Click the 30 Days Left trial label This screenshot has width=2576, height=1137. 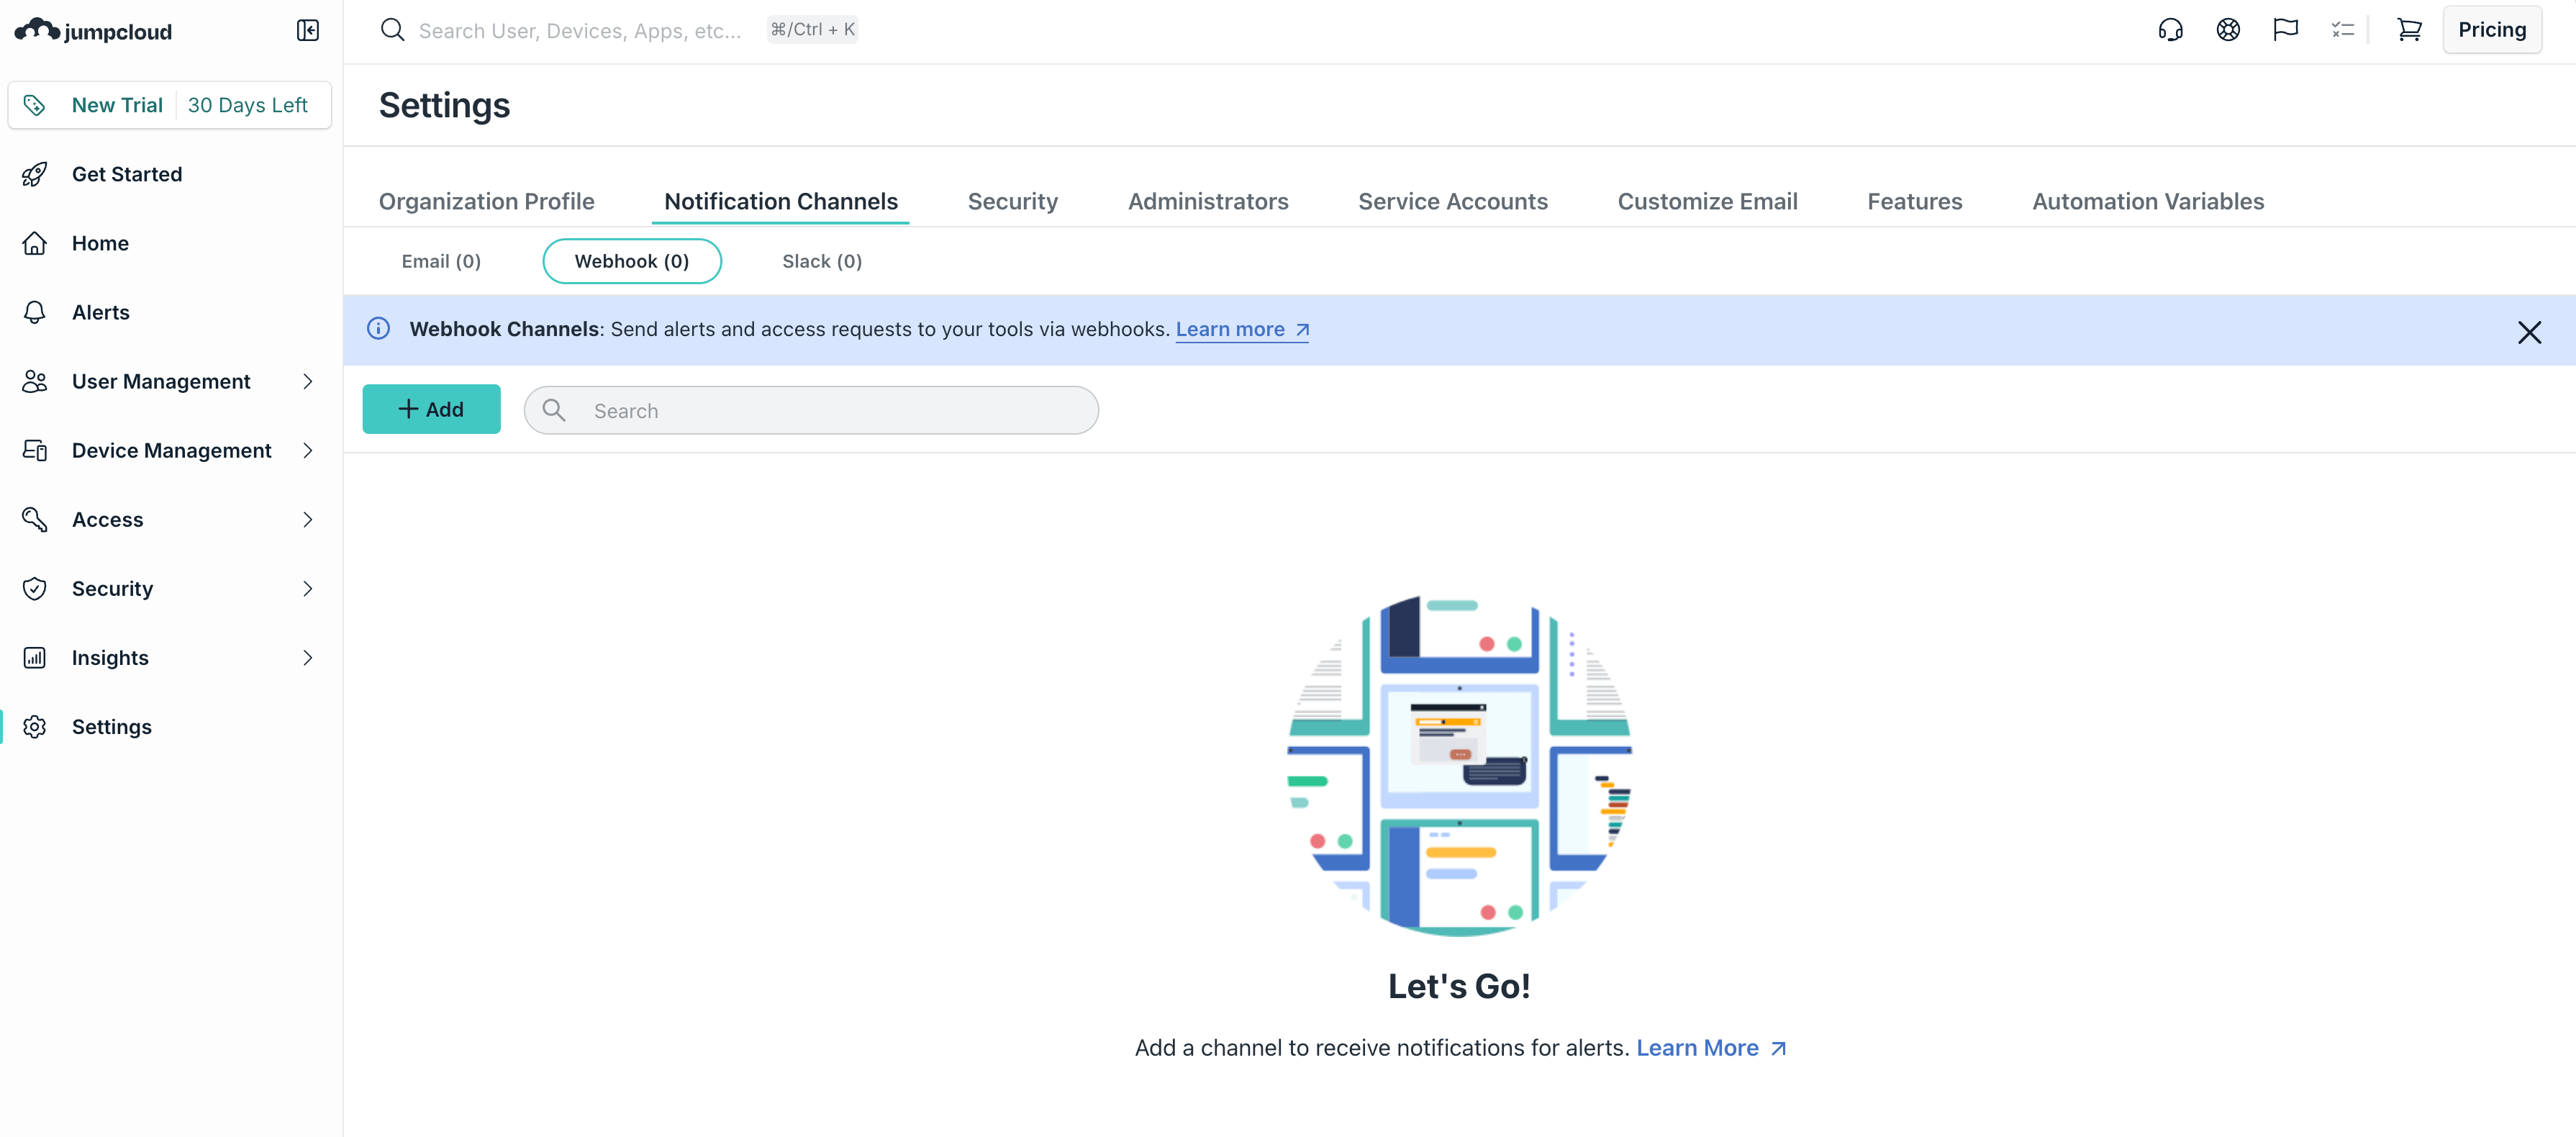click(247, 105)
